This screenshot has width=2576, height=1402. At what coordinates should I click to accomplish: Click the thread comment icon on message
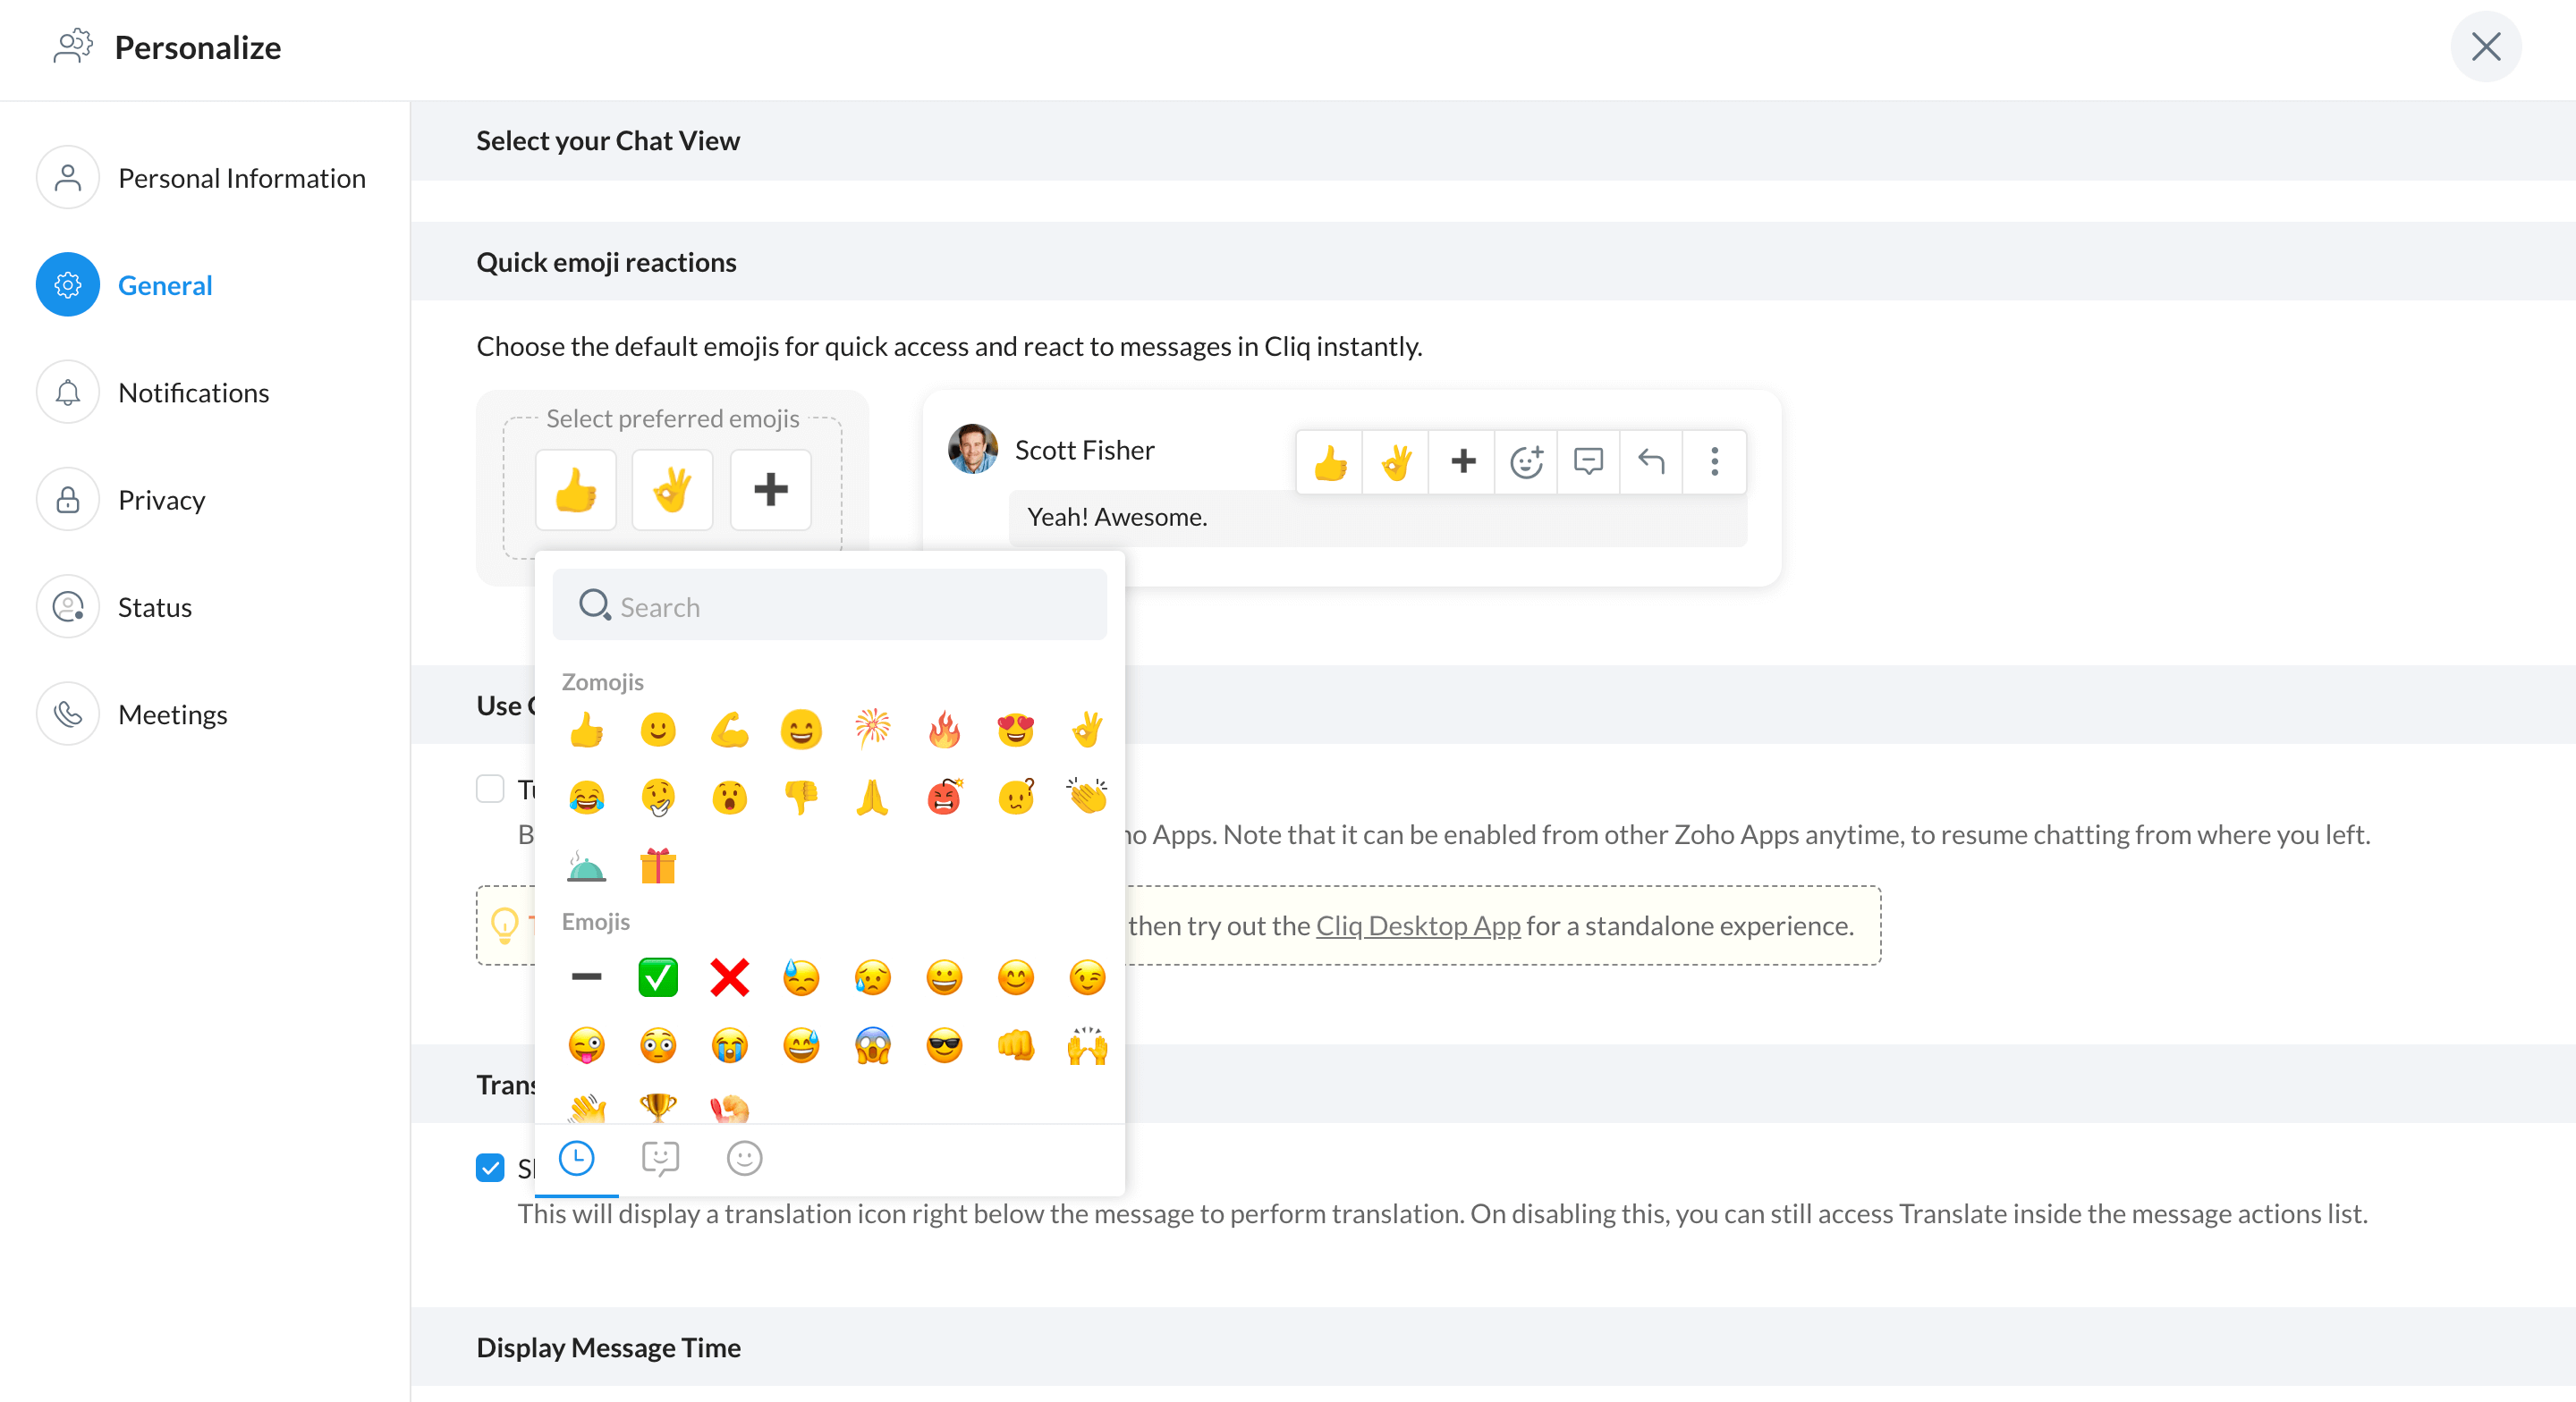[1588, 461]
